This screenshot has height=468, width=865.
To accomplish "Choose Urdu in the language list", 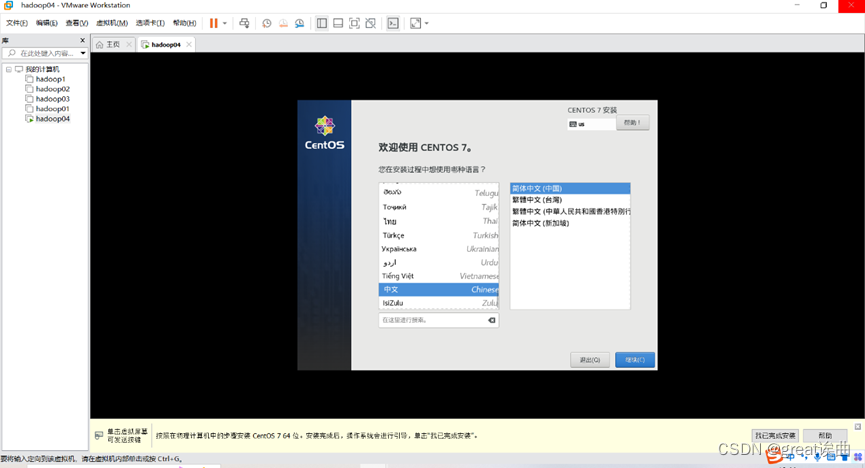I will 439,263.
